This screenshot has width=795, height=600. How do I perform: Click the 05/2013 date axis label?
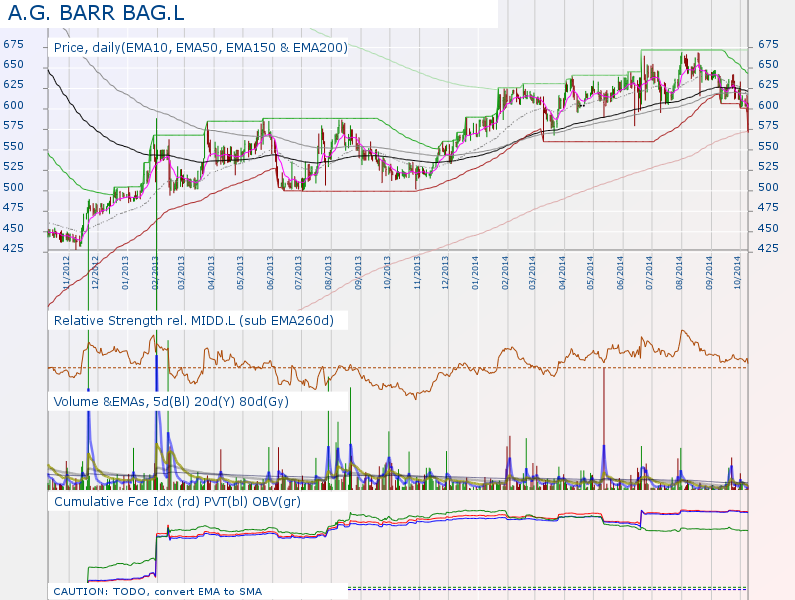coord(239,273)
